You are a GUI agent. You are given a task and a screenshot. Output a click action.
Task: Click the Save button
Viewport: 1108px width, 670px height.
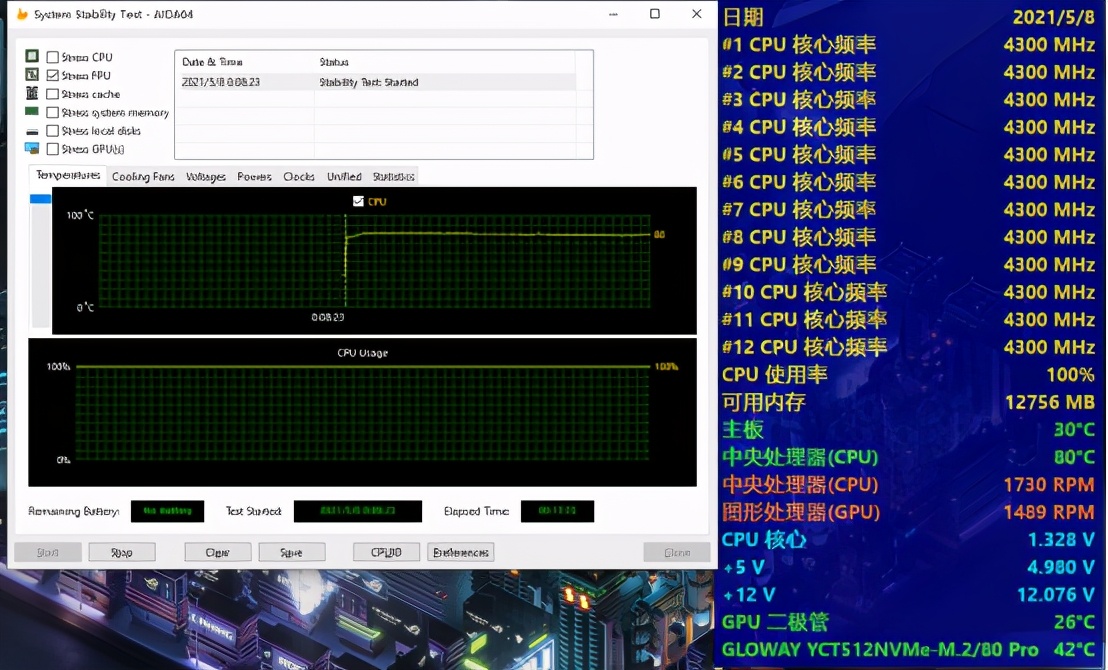(292, 552)
